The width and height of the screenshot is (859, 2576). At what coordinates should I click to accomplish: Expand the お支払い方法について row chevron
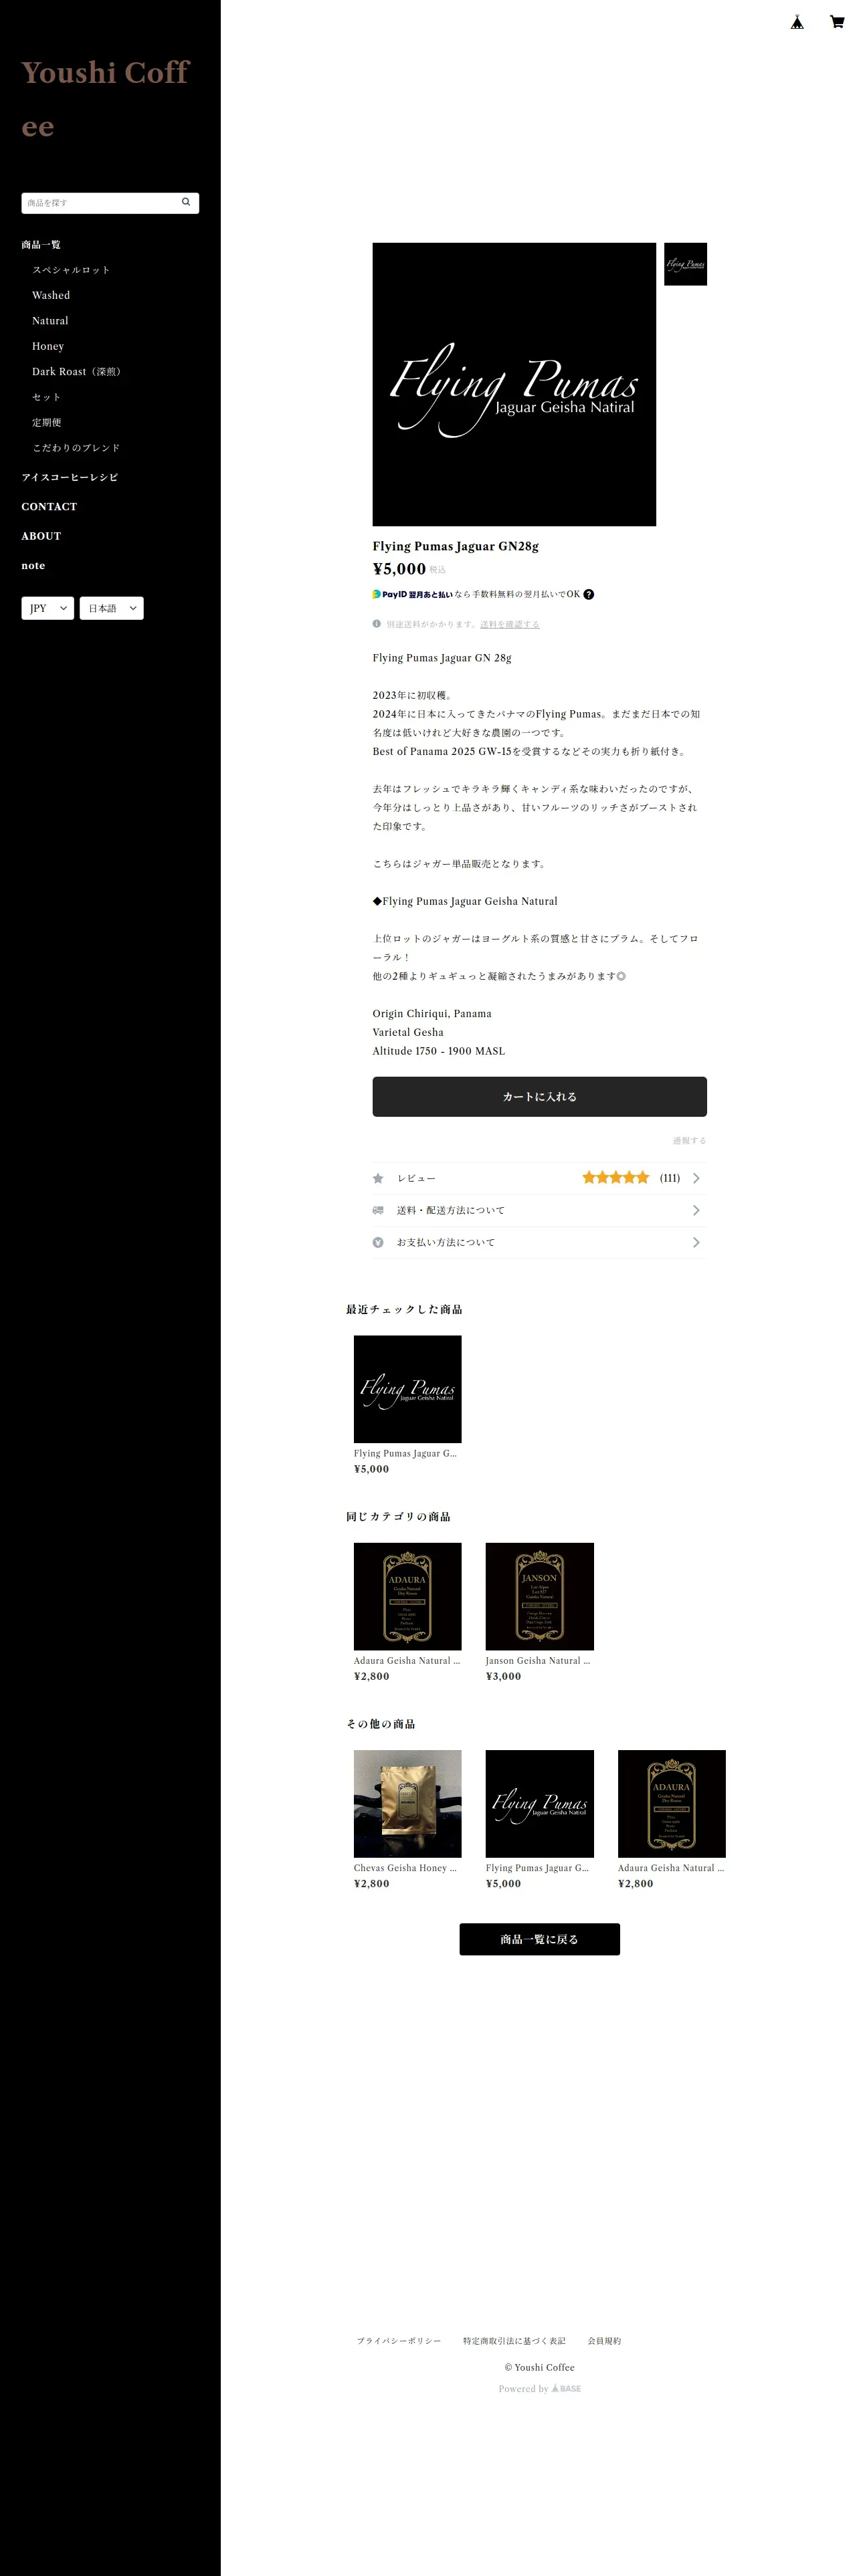pyautogui.click(x=696, y=1242)
